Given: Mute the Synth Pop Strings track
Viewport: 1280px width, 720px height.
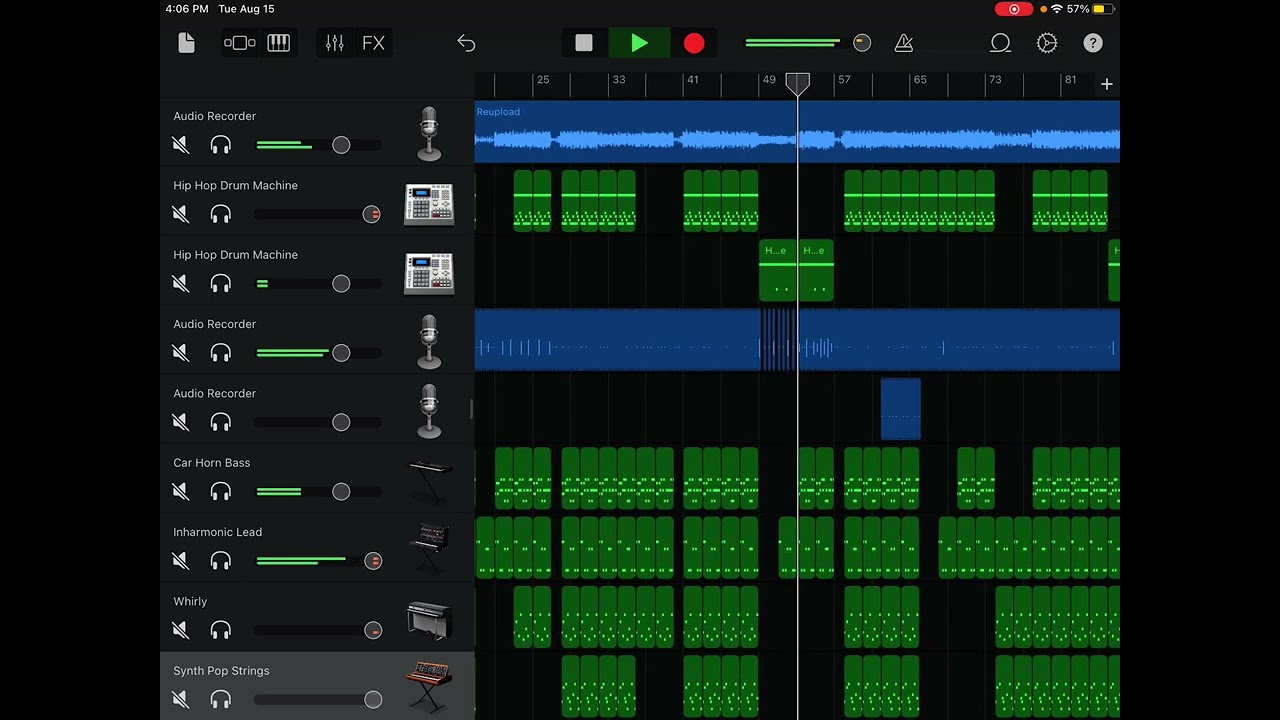Looking at the screenshot, I should tap(181, 699).
